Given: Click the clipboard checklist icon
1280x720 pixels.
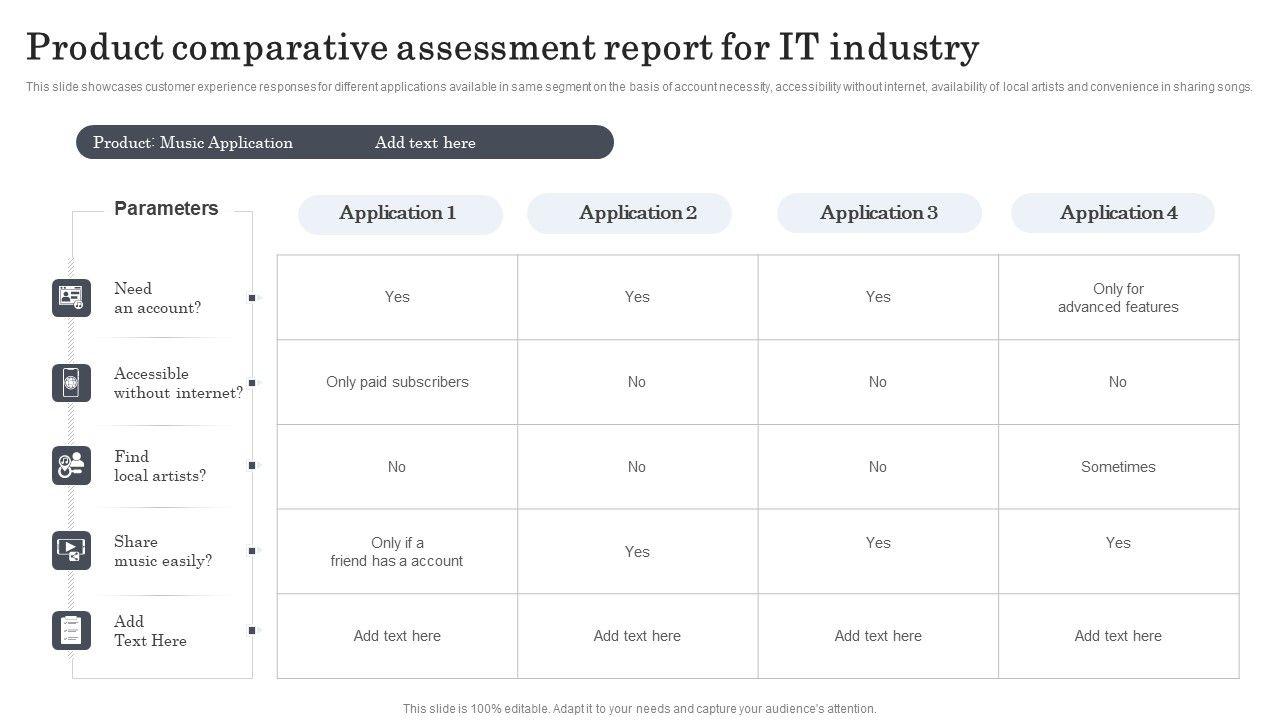Looking at the screenshot, I should click(71, 631).
